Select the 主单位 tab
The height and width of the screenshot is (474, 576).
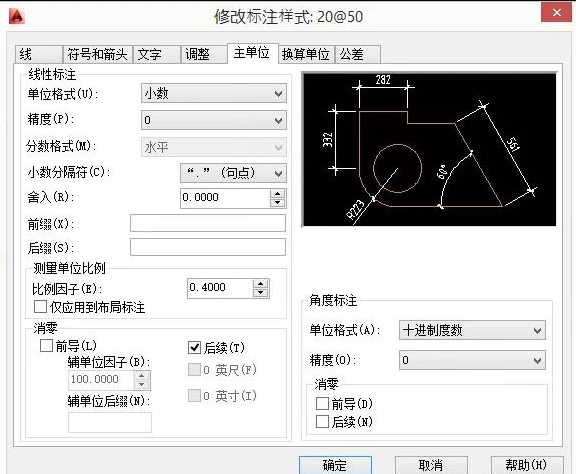pyautogui.click(x=252, y=53)
